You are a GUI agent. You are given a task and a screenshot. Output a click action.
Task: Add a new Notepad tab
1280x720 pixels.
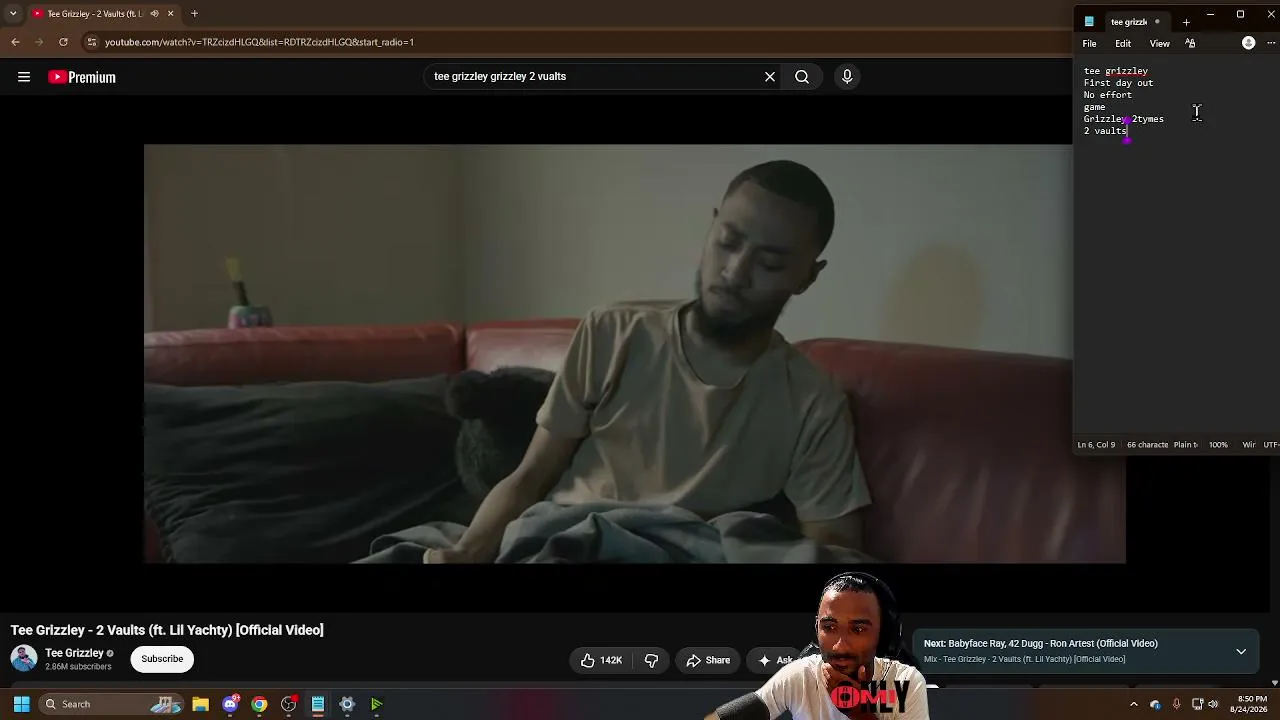(x=1186, y=22)
